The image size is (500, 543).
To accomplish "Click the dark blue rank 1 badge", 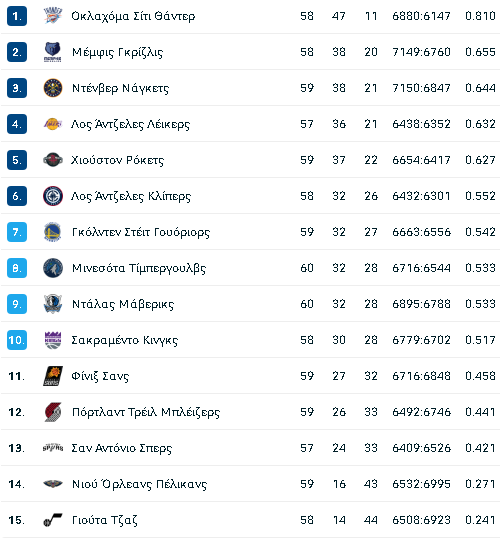I will point(17,16).
